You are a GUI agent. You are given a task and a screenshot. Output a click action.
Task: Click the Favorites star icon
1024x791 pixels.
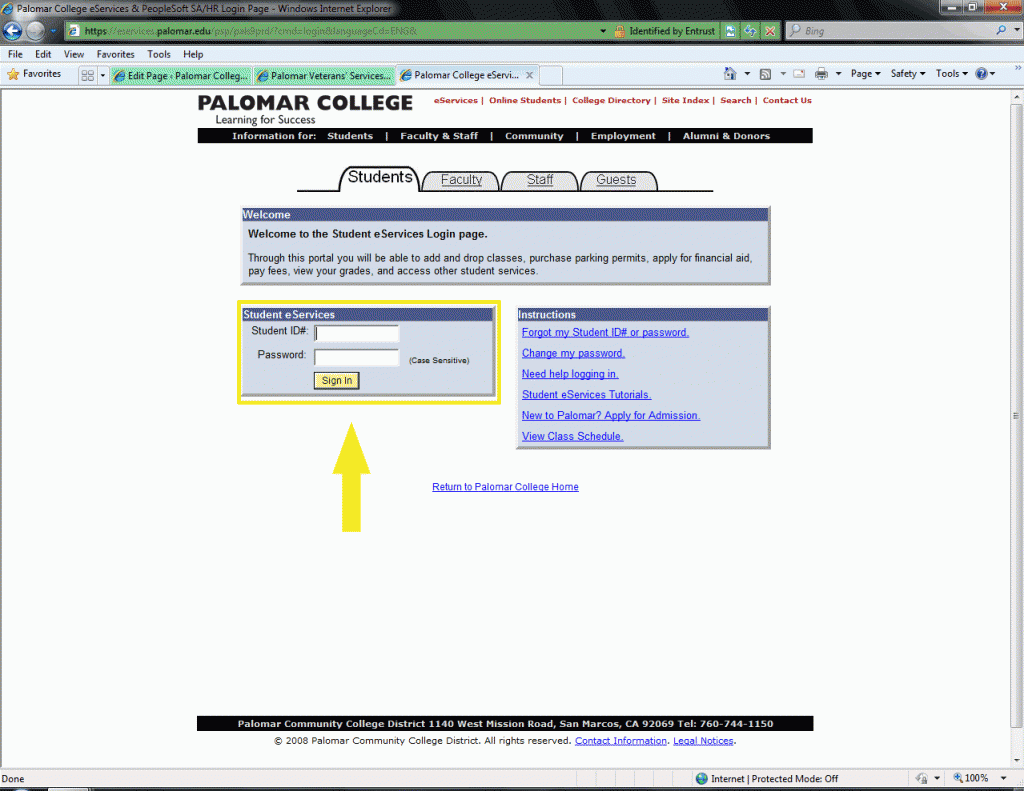pos(13,74)
